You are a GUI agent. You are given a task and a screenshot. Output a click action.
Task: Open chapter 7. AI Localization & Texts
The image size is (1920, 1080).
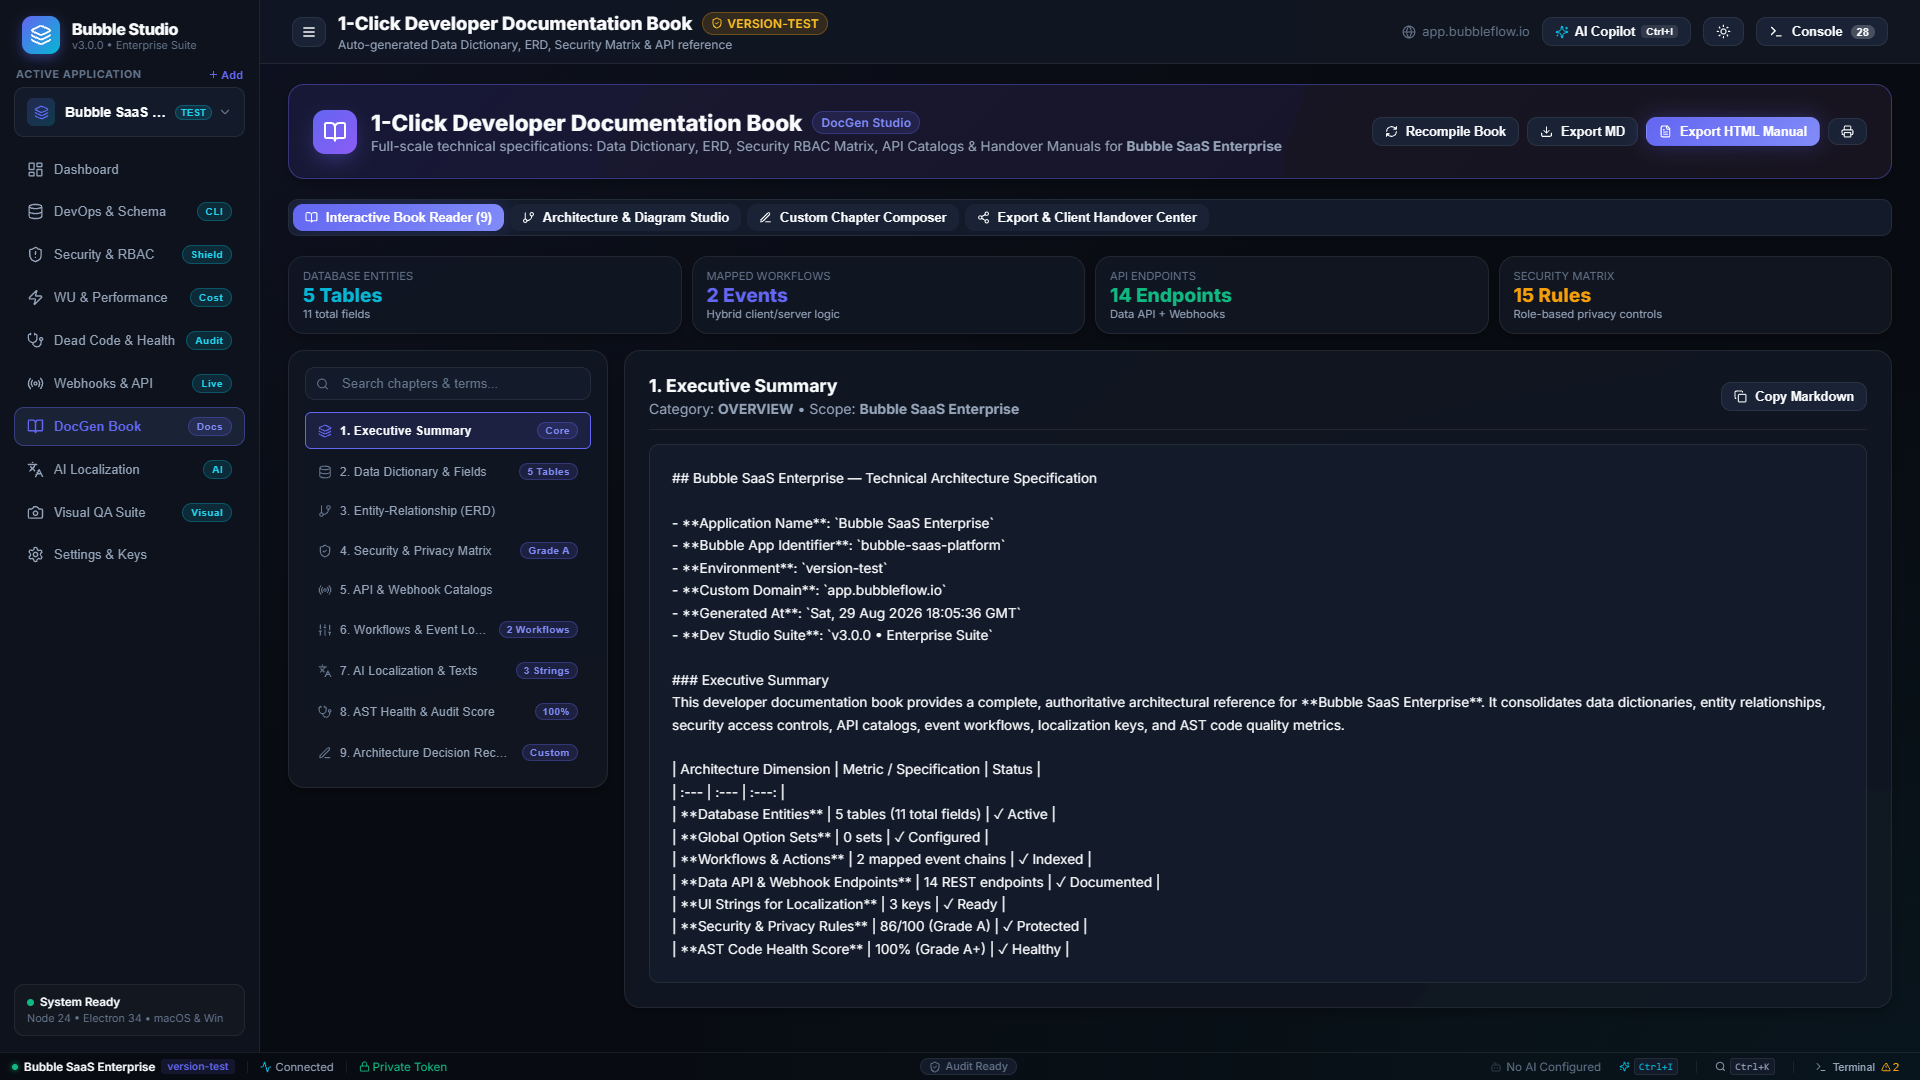448,671
